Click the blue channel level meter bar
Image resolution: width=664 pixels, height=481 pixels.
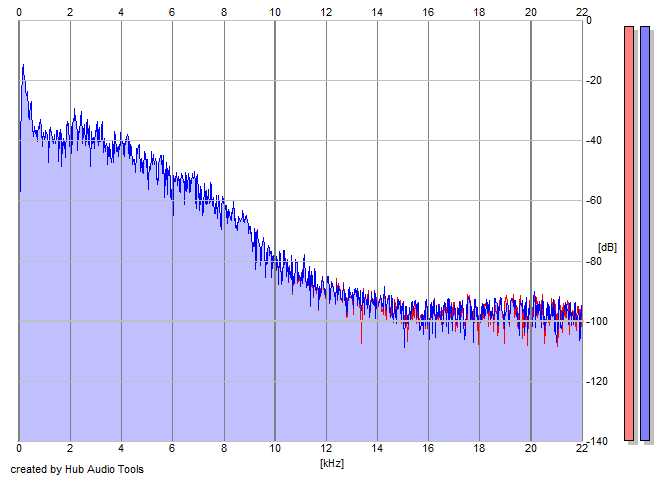click(x=645, y=233)
